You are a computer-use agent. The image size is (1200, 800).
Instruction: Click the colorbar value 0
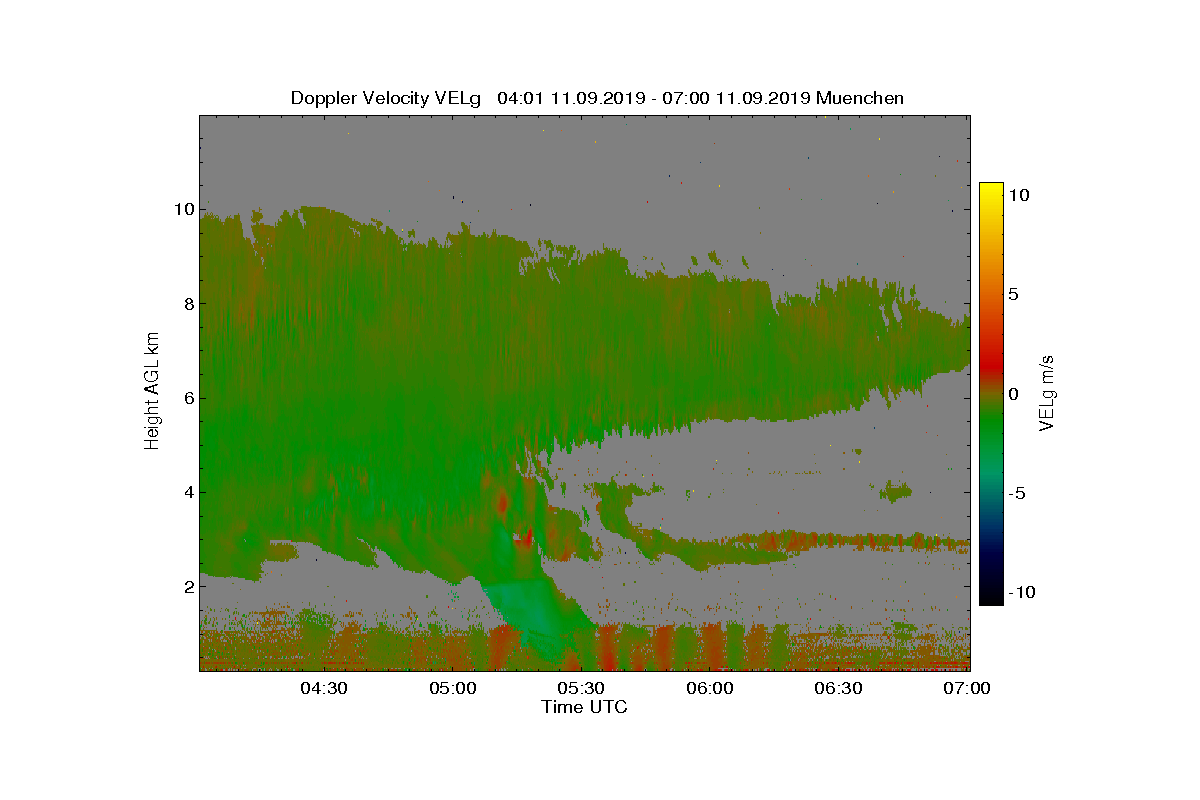point(1013,394)
